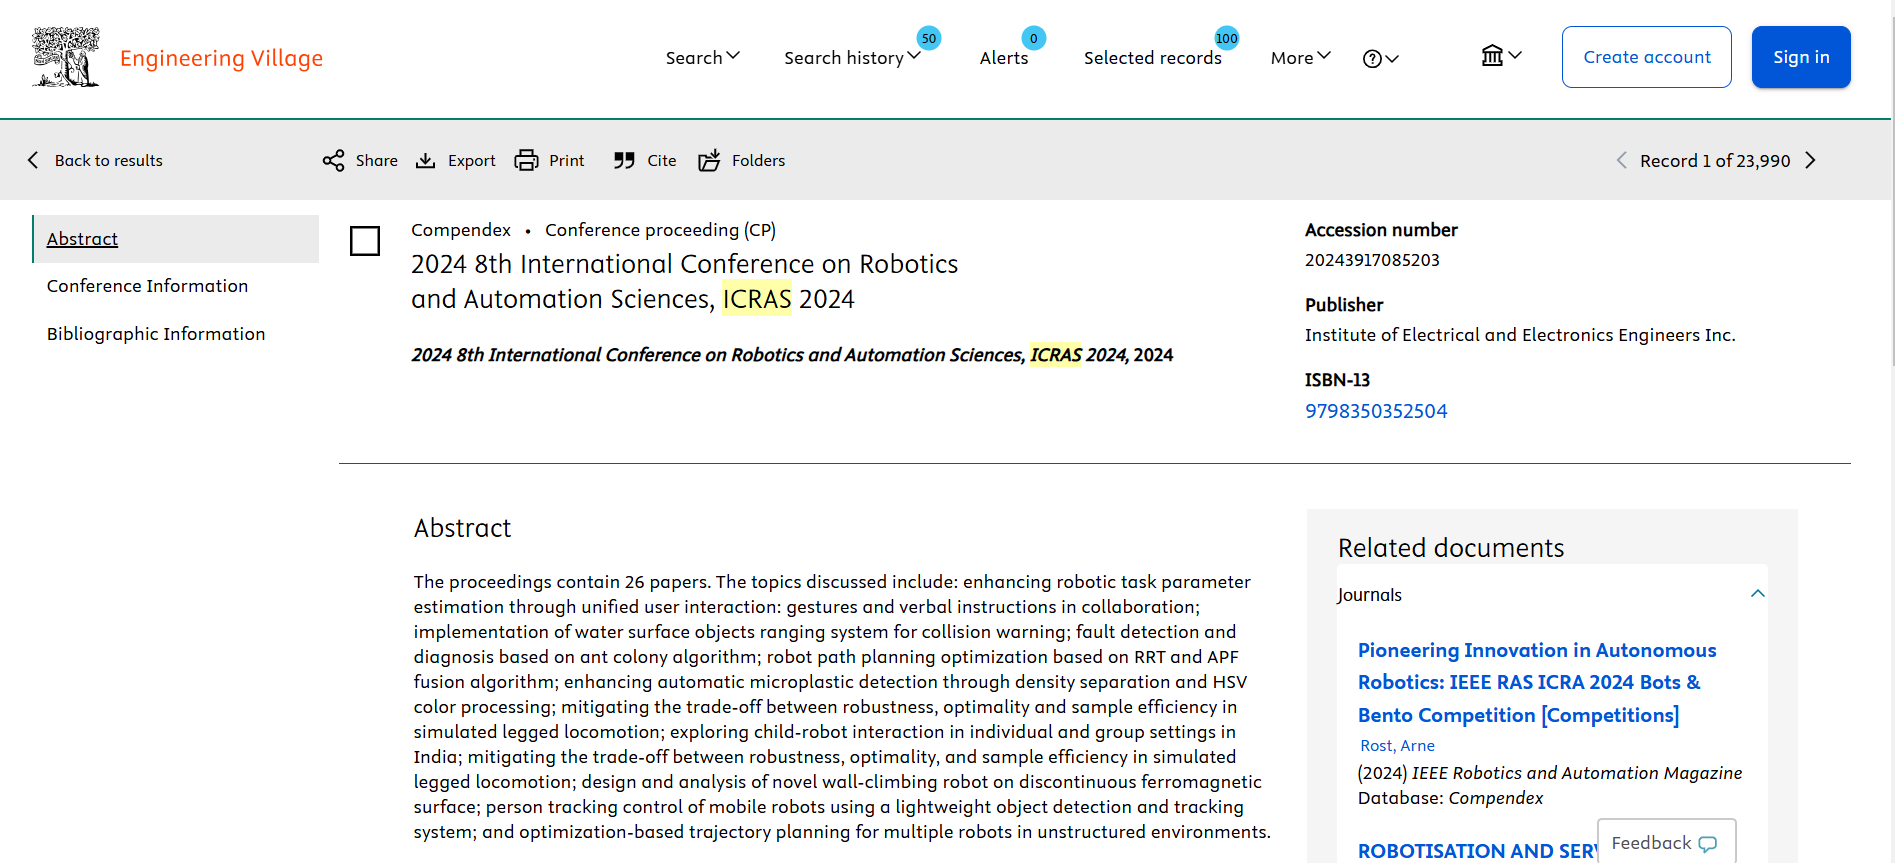
Task: Open the help question mark menu
Action: coord(1380,59)
